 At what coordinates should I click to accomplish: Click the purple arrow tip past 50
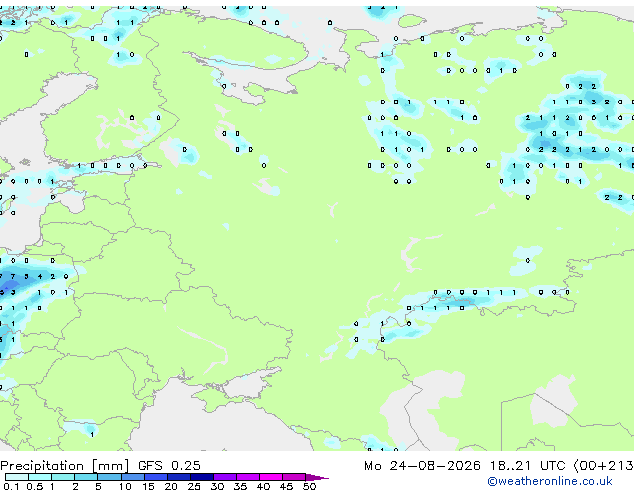pyautogui.click(x=316, y=478)
